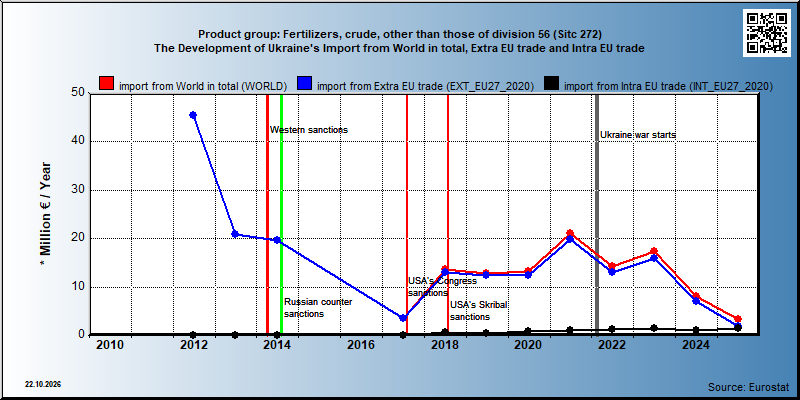Select legend text 'import from World in total (WORLD)'
Viewport: 800px width, 400px height.
(x=203, y=86)
